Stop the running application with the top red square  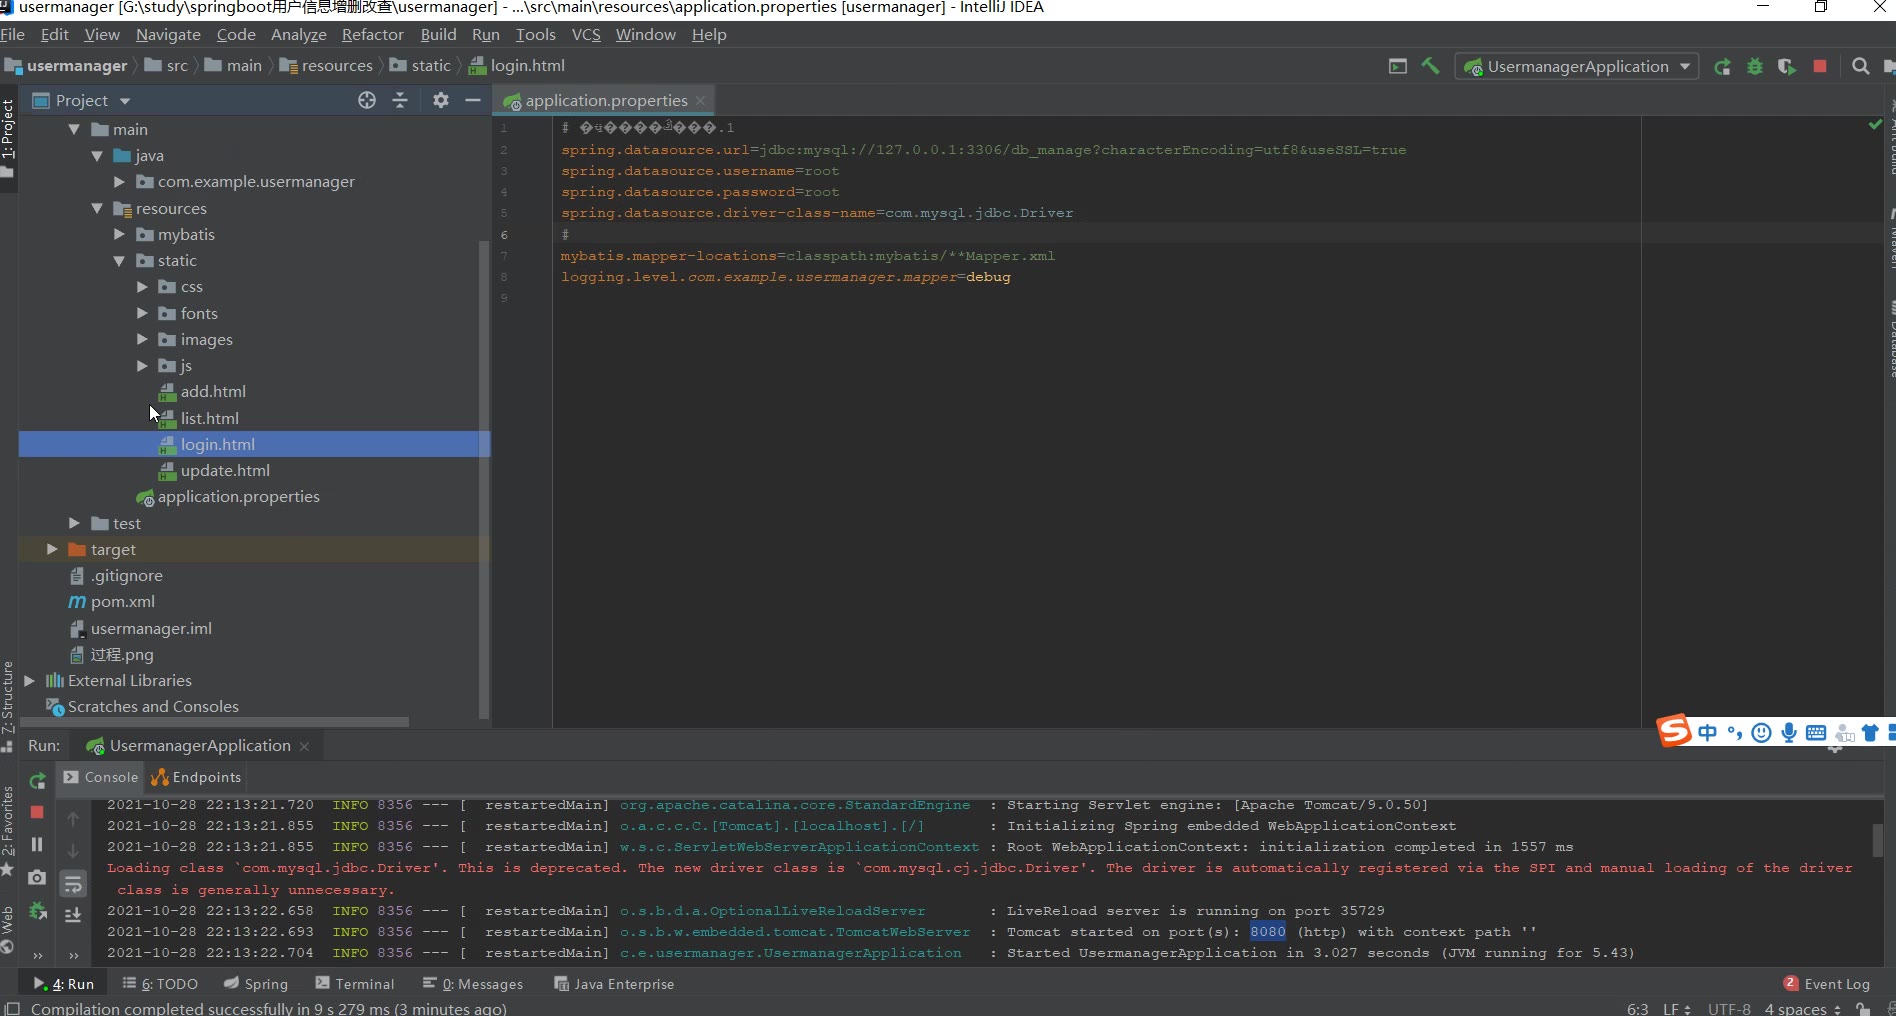click(x=1820, y=66)
